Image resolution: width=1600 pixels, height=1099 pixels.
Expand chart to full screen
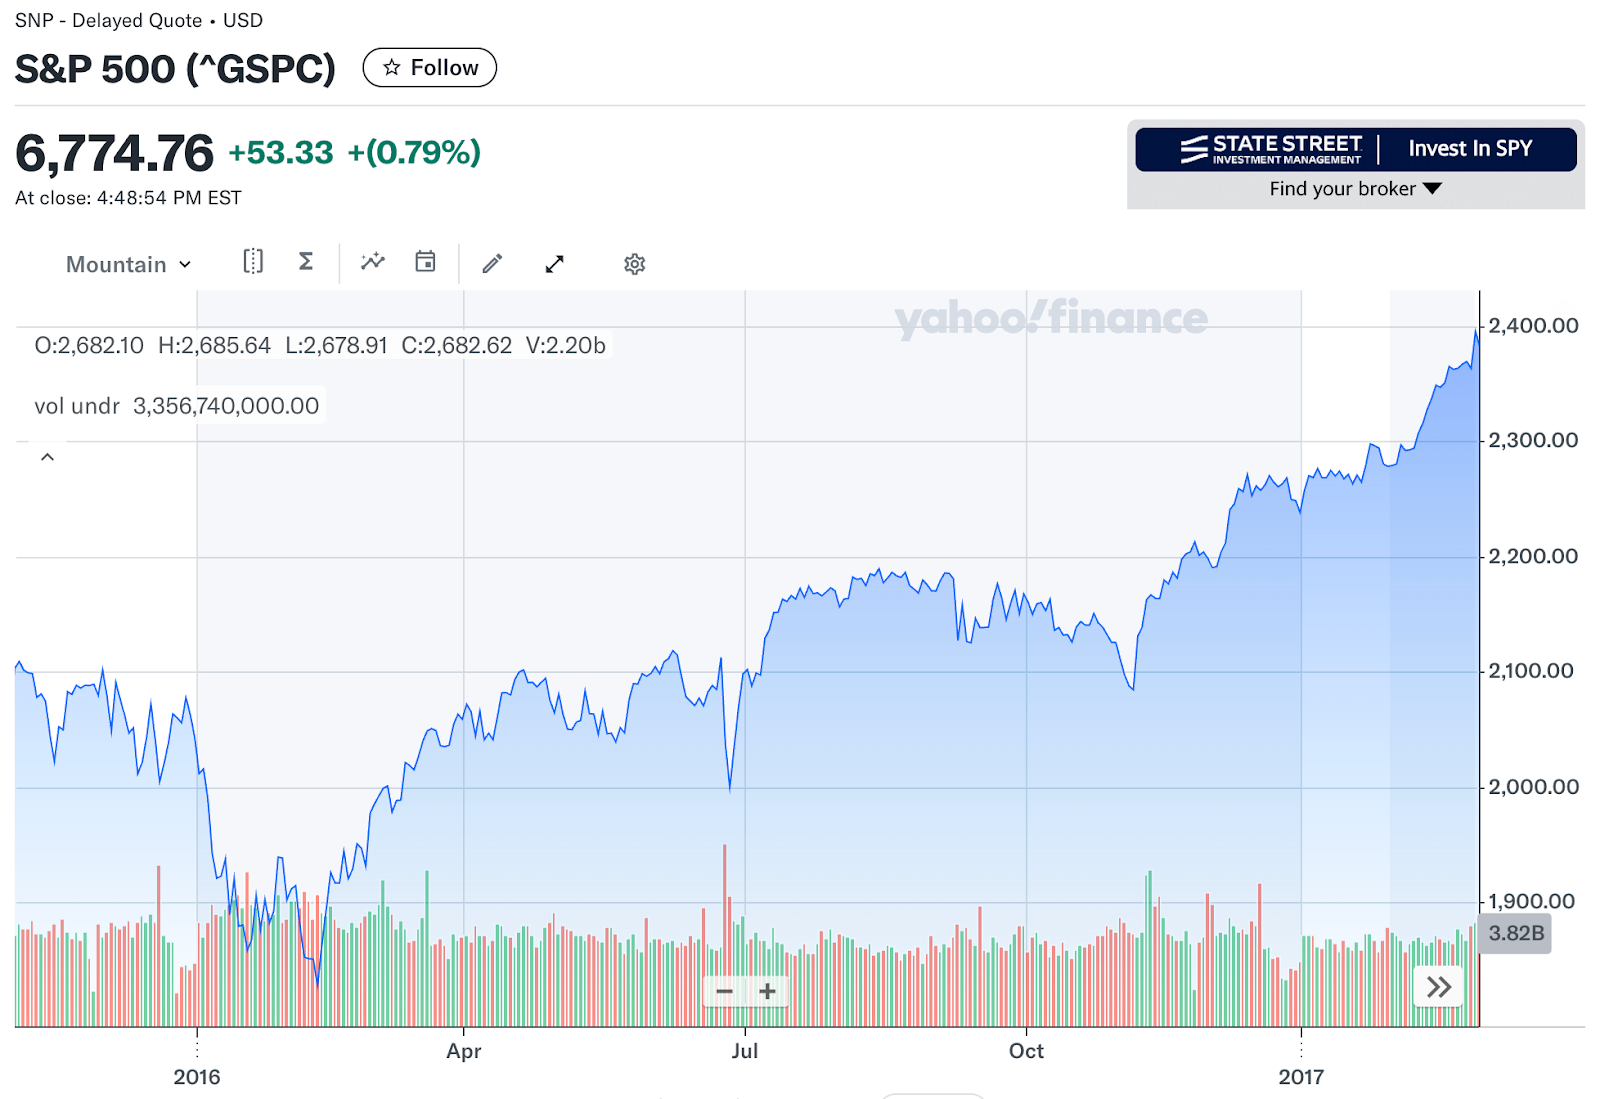(555, 264)
